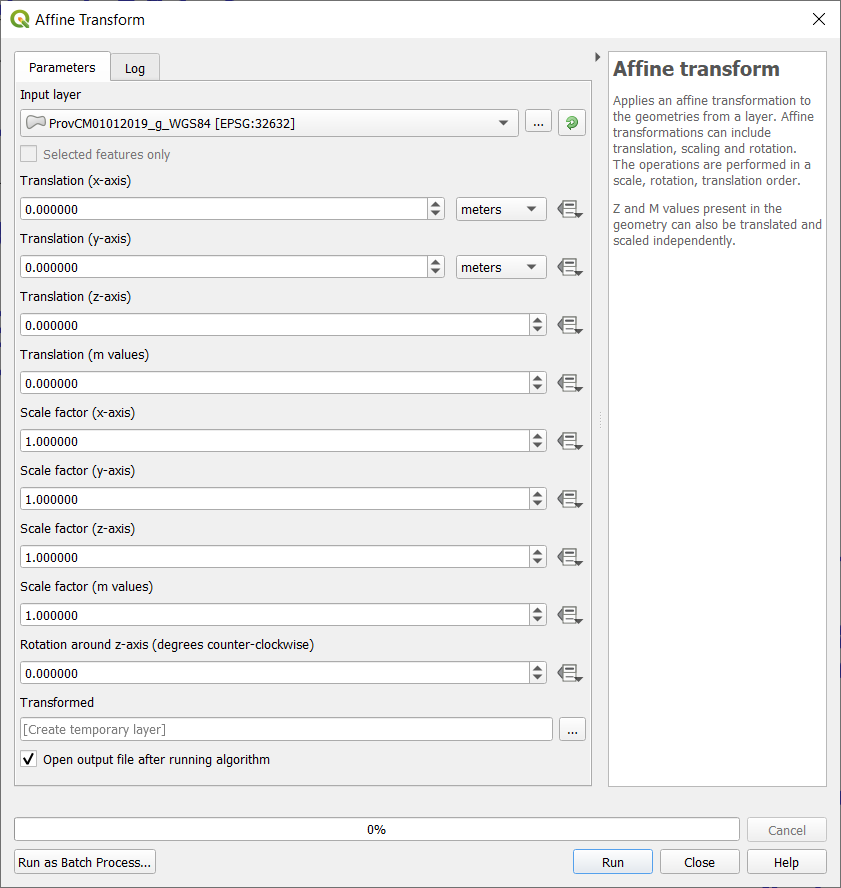Select the Parameters tab
Viewport: 841px width, 888px height.
[x=62, y=67]
